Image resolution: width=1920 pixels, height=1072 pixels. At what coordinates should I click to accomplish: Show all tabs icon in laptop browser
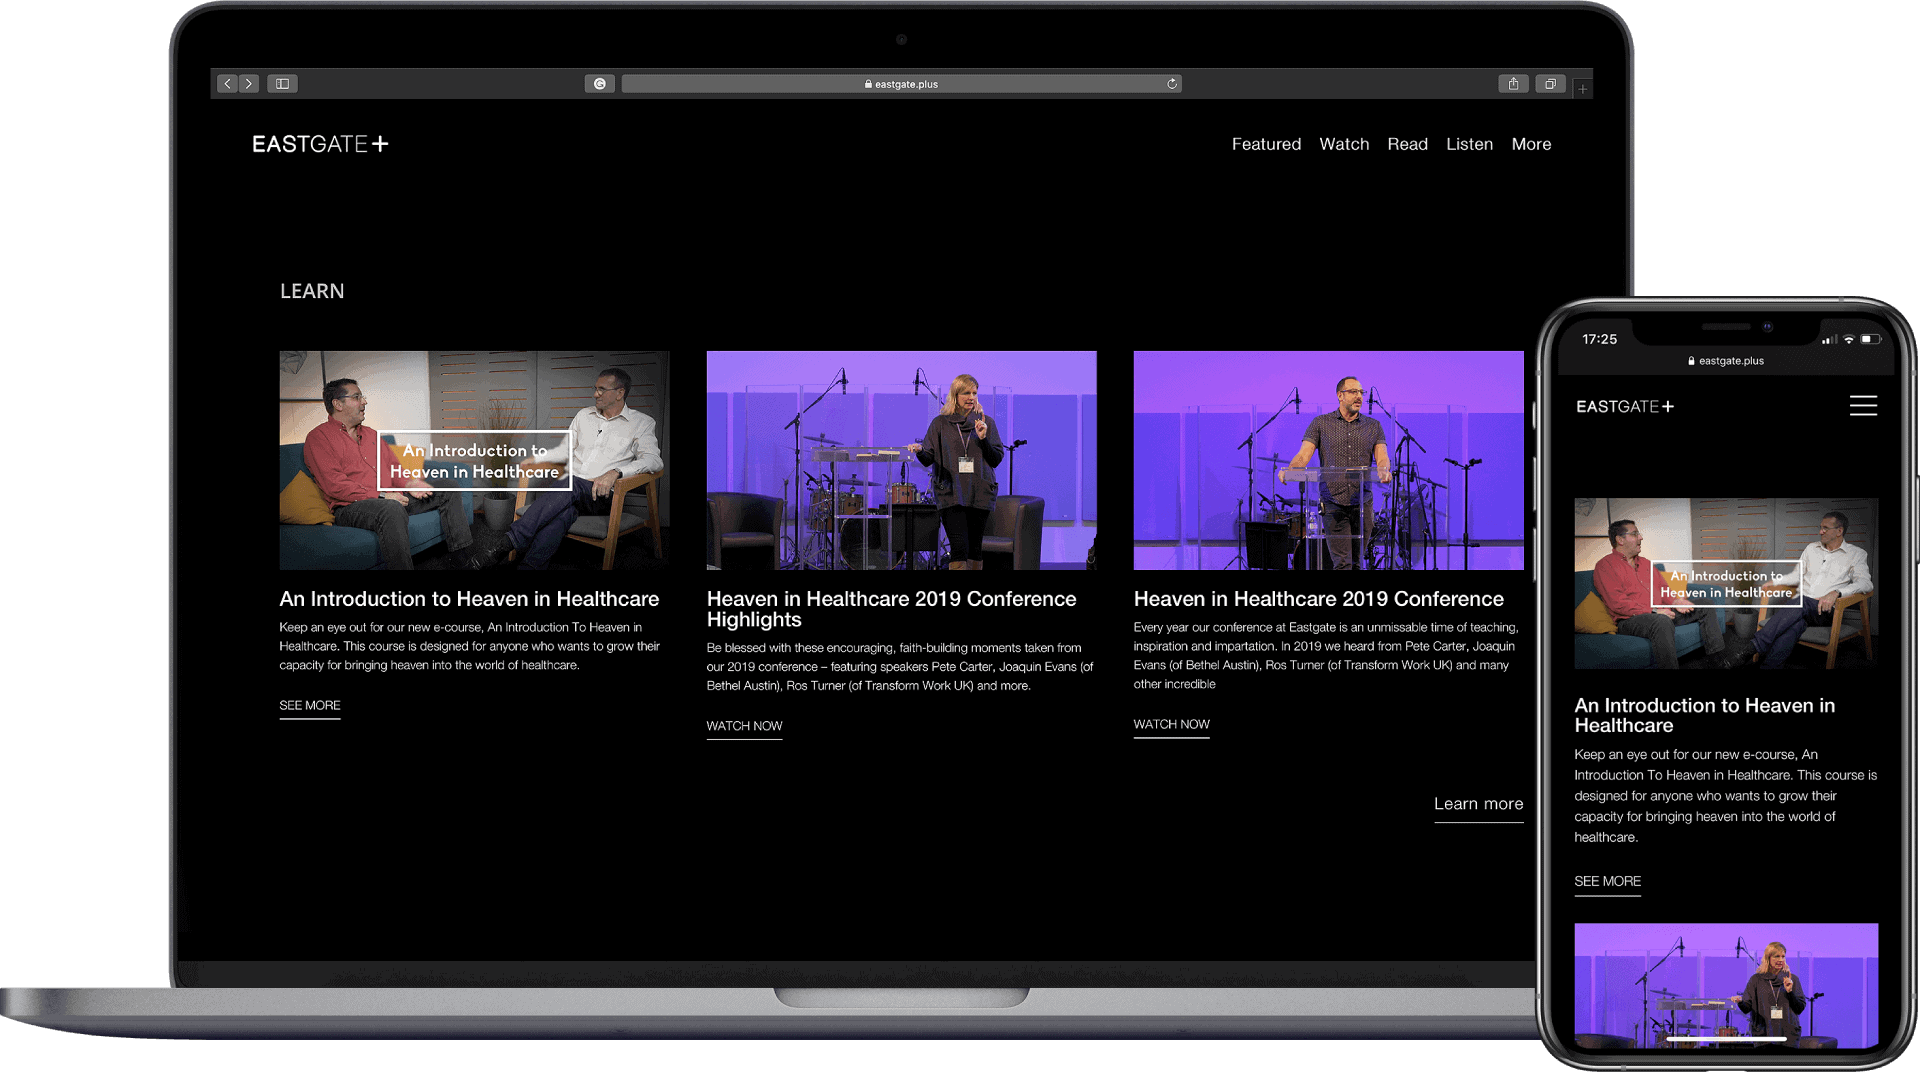[x=1550, y=84]
